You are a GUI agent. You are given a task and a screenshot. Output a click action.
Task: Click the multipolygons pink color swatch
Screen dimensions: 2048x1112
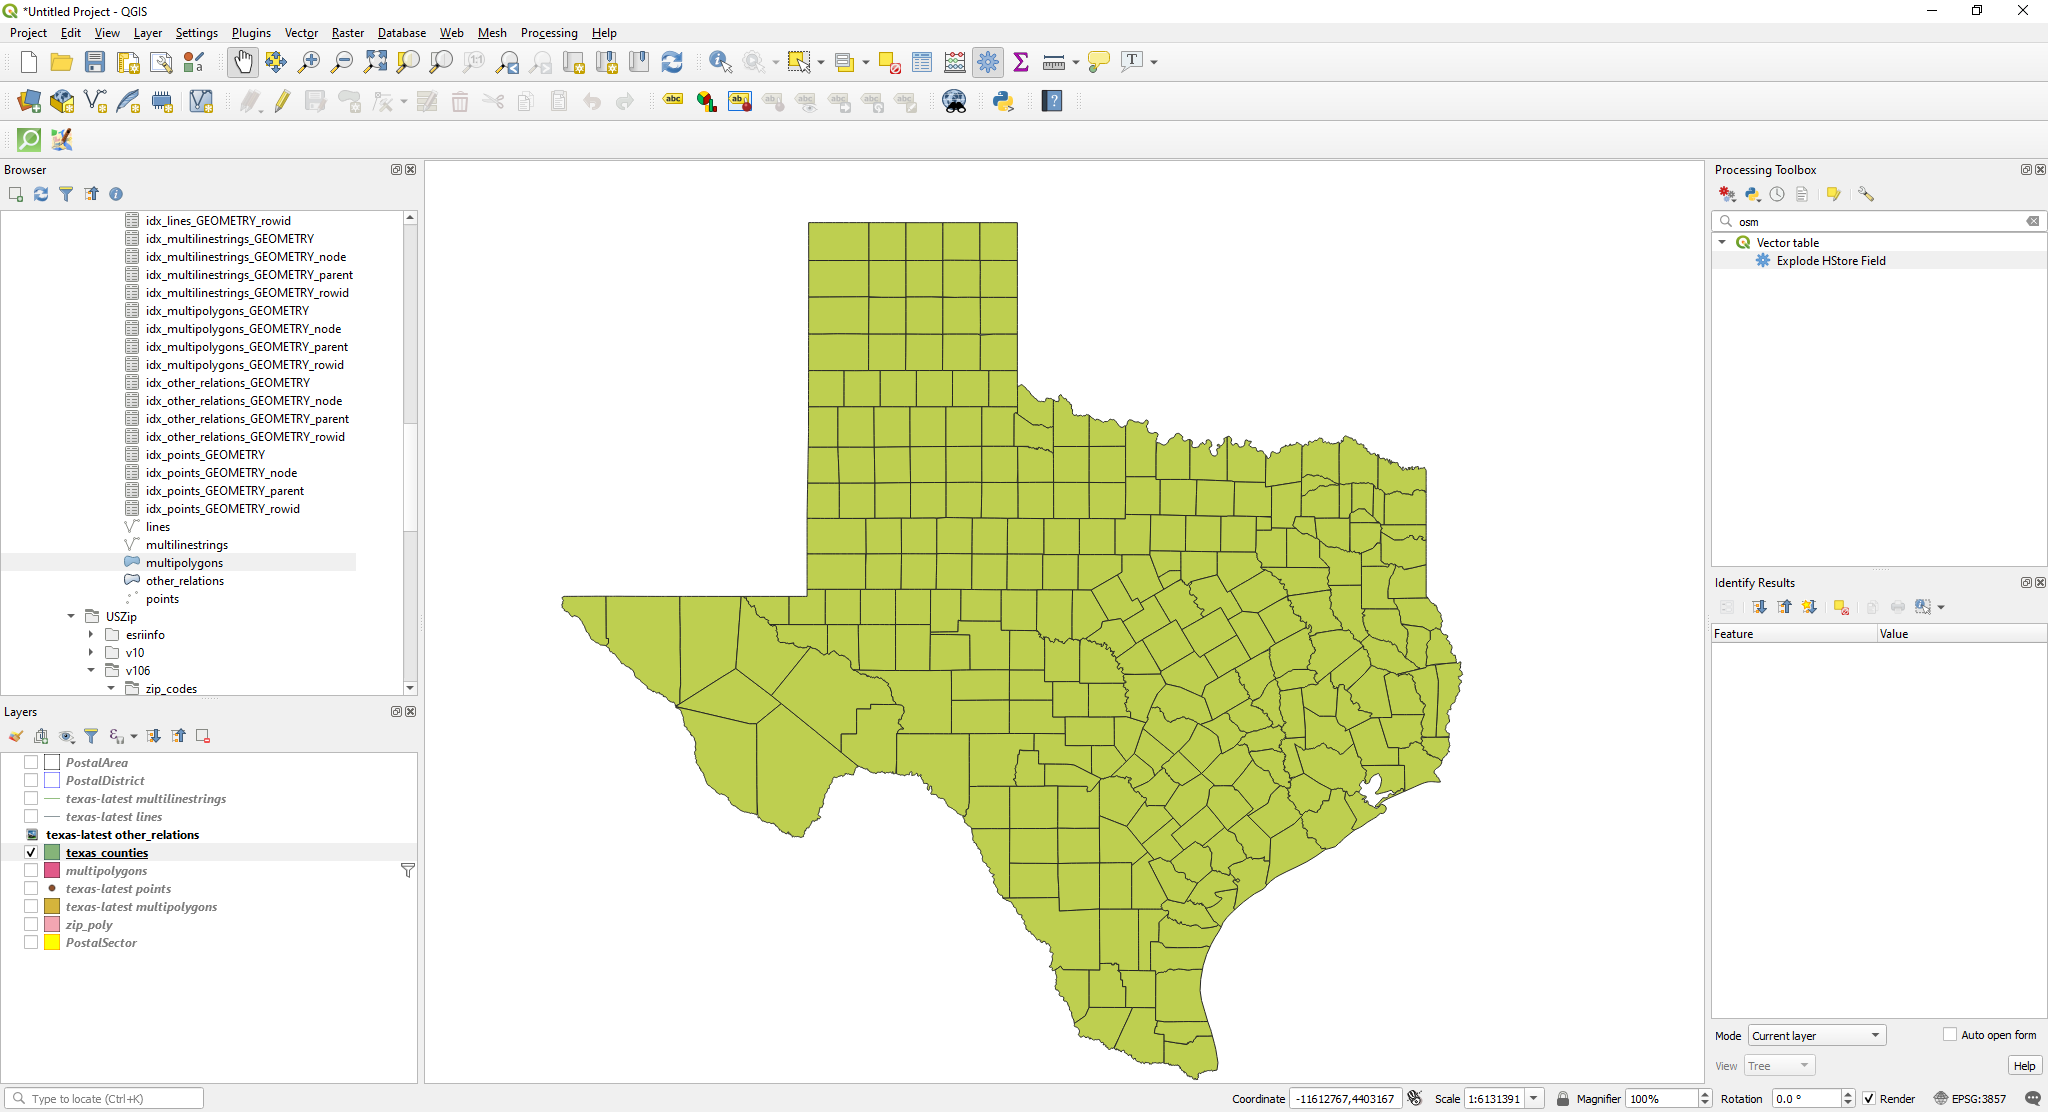point(52,870)
